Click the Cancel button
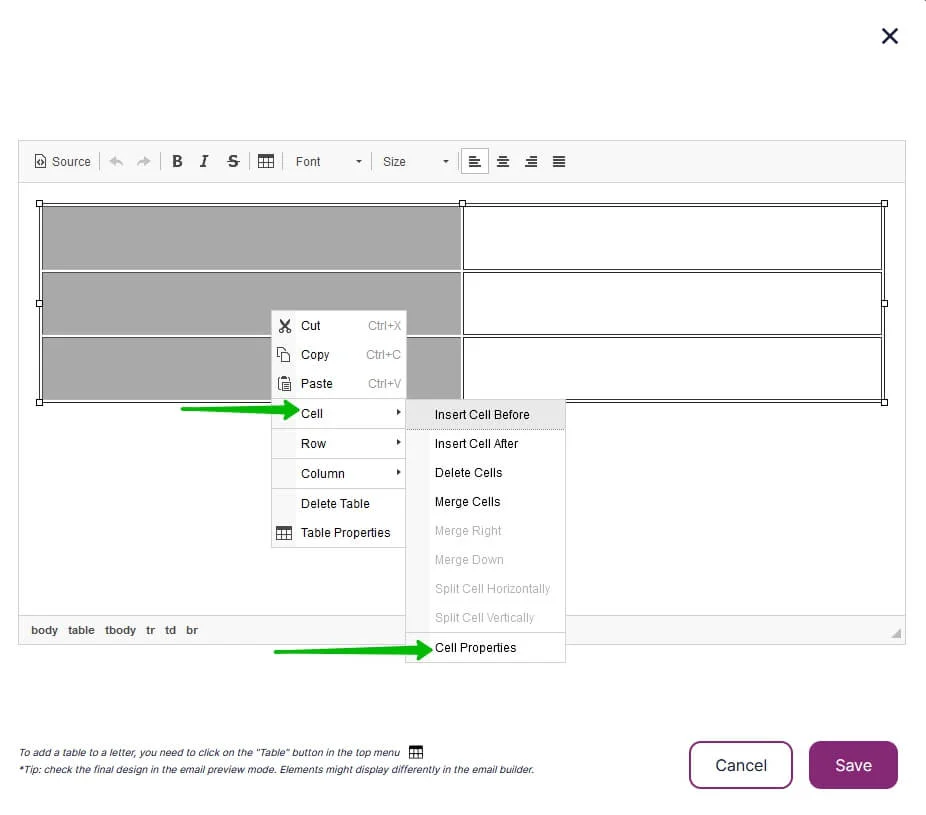This screenshot has width=926, height=815. 741,765
